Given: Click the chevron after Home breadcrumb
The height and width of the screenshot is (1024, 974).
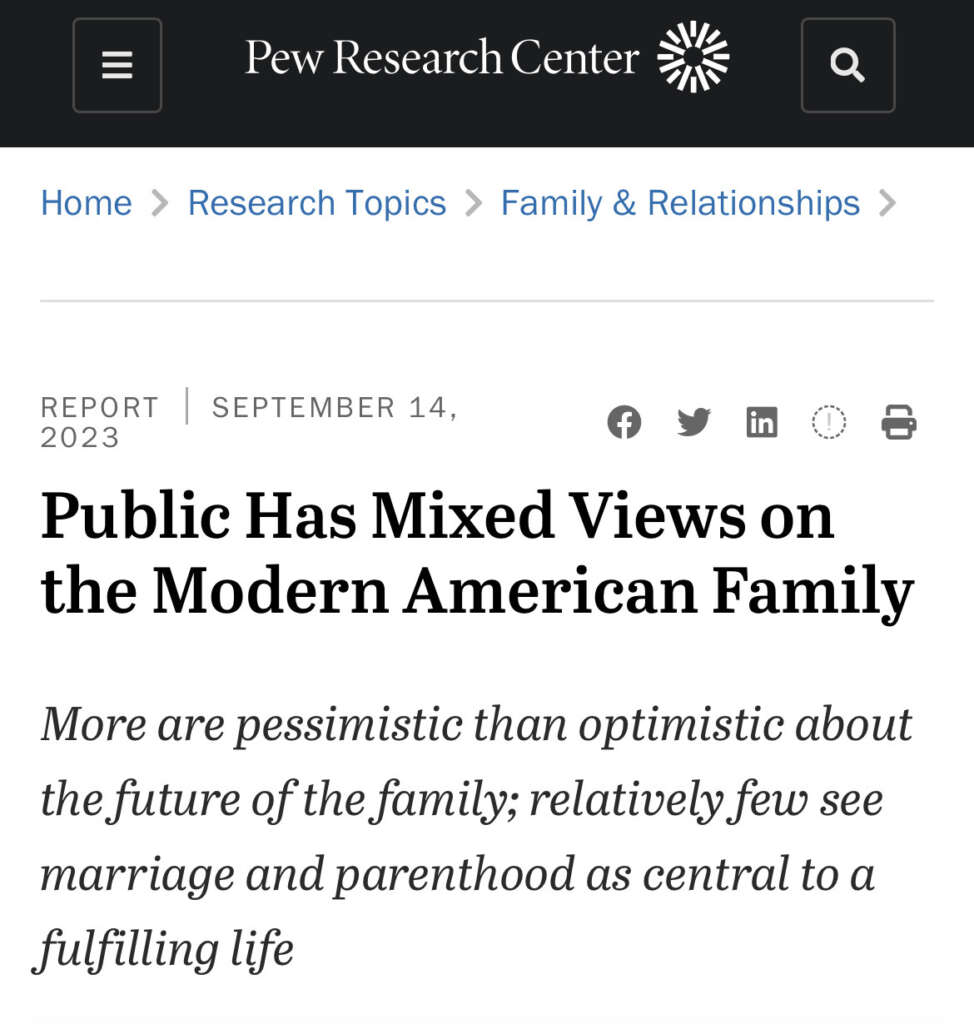Looking at the screenshot, I should click(160, 204).
